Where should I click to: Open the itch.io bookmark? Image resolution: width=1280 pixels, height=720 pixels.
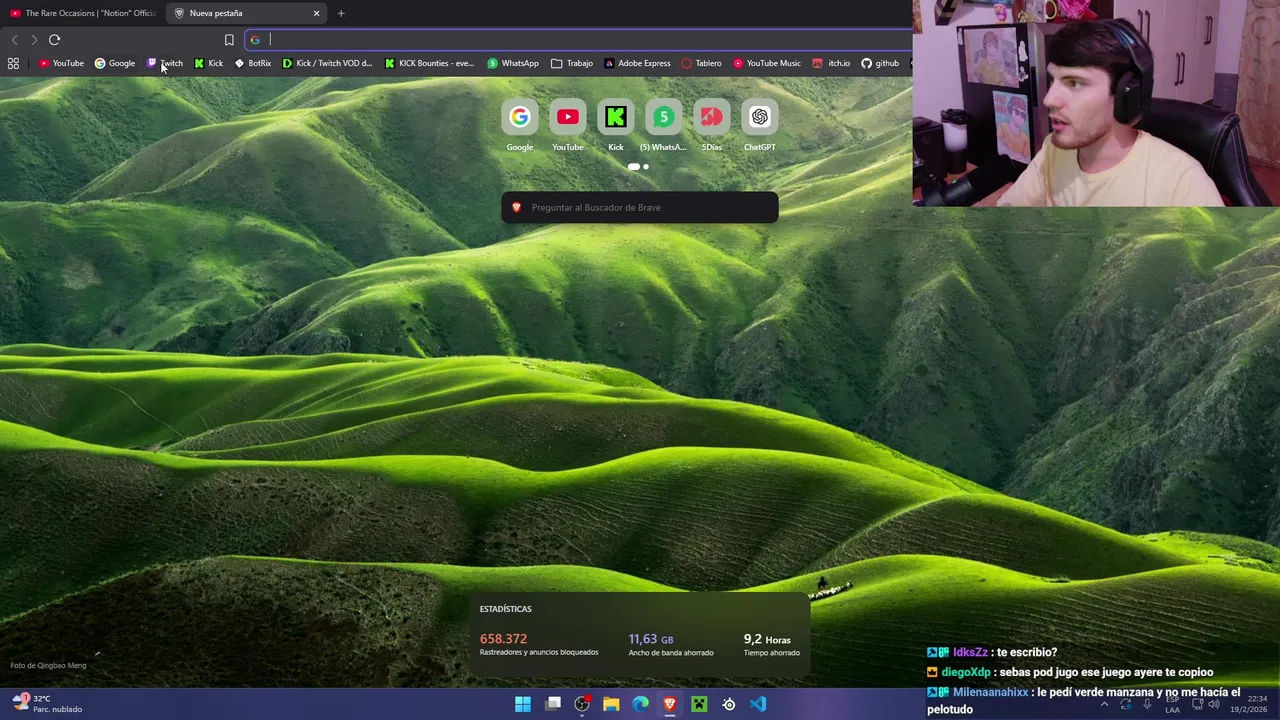point(831,63)
